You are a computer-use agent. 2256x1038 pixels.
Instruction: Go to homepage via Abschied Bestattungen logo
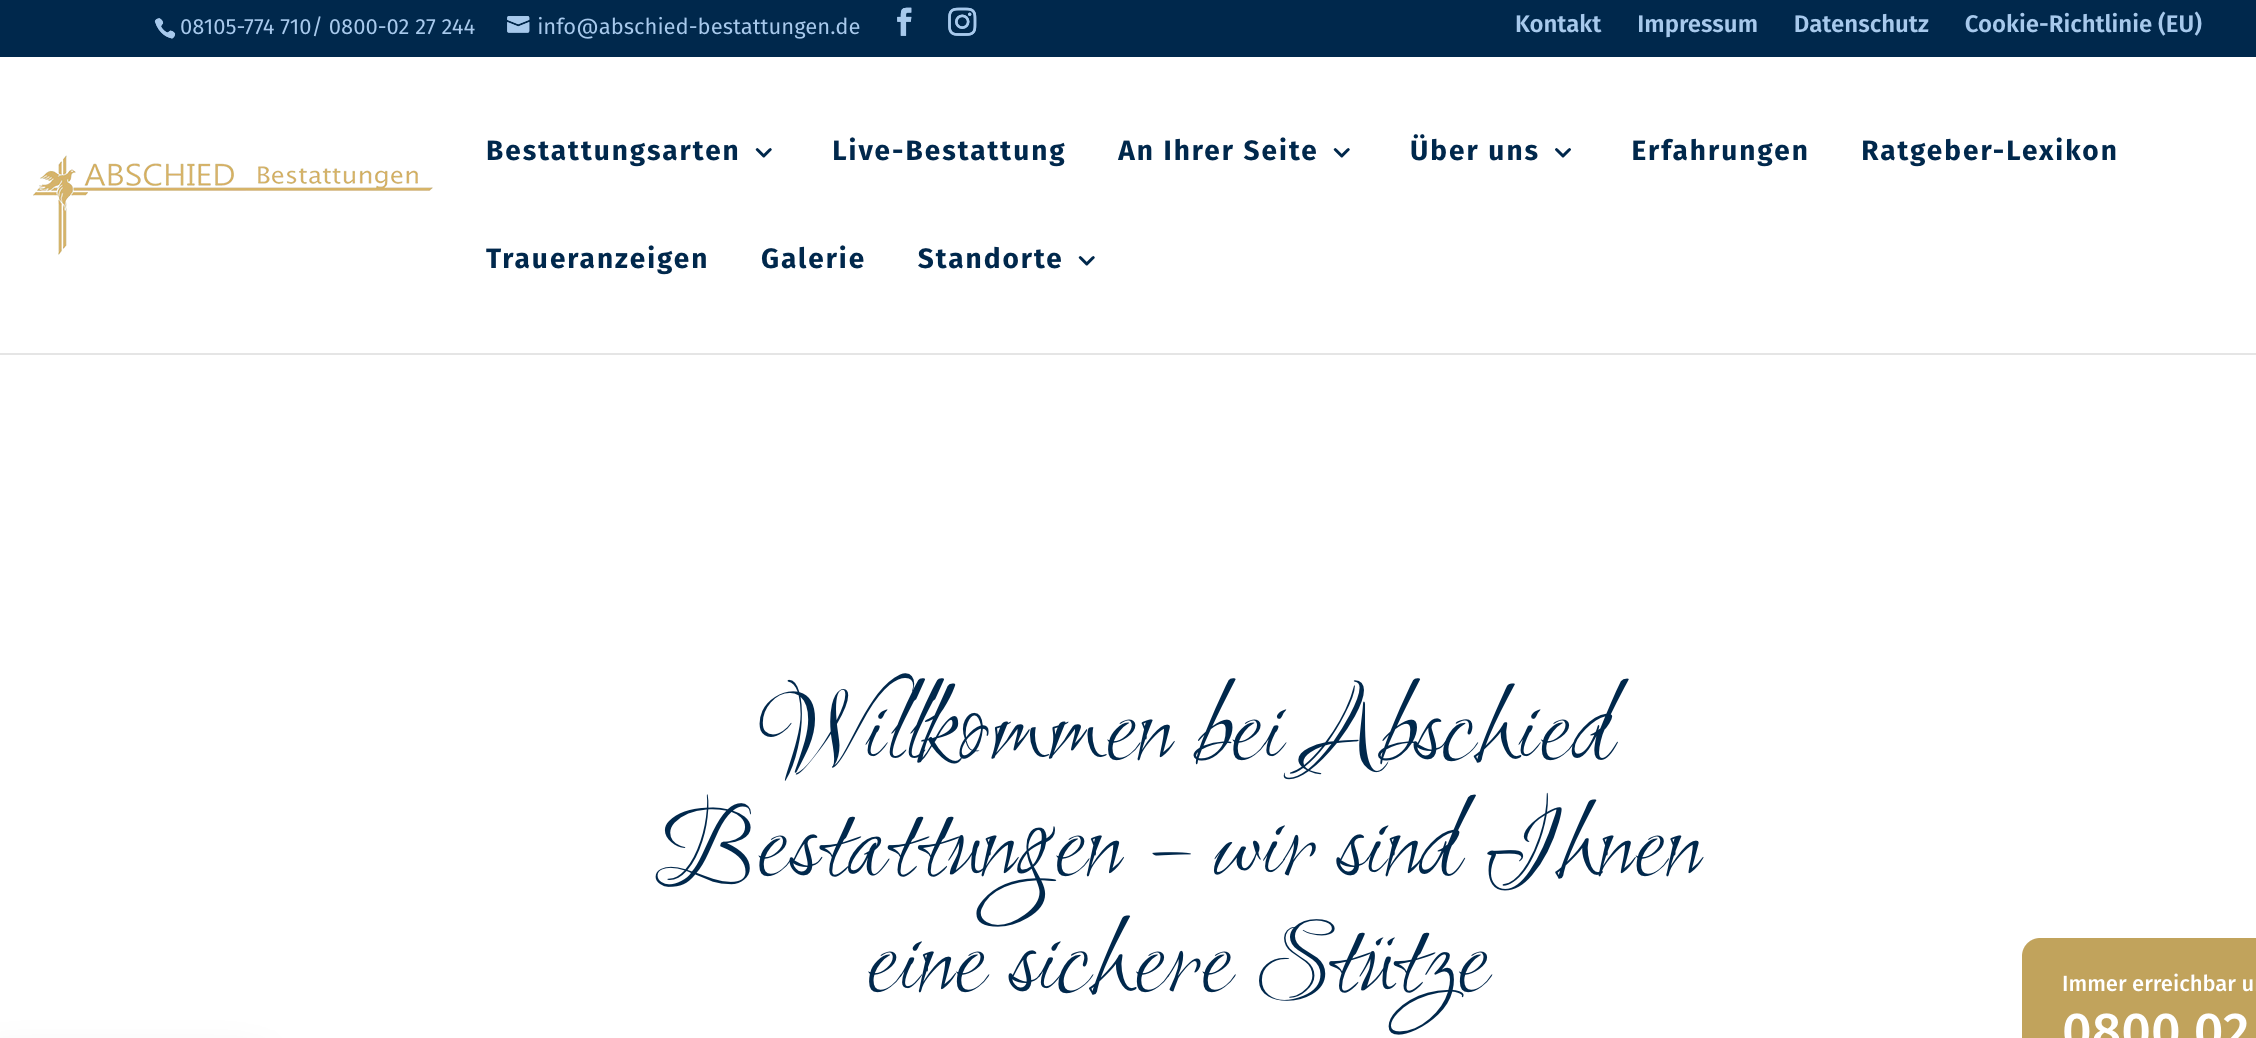tap(232, 204)
